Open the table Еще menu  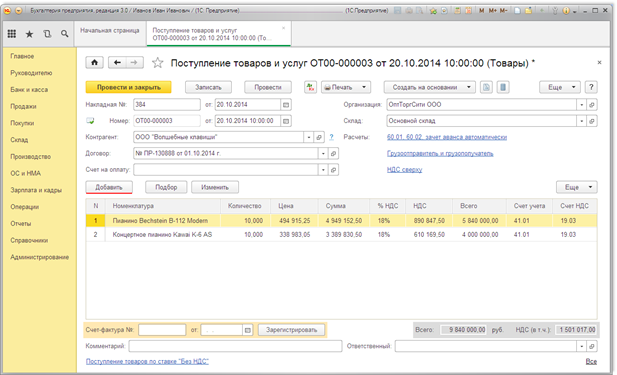tap(576, 187)
